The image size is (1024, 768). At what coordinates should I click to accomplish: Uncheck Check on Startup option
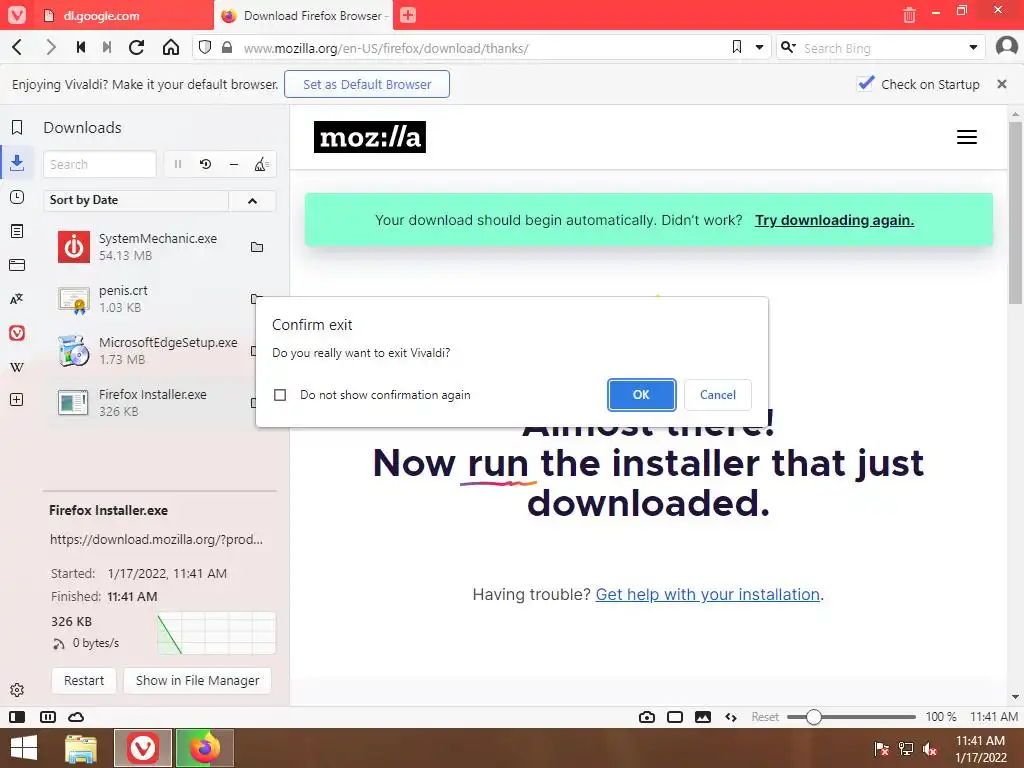point(866,84)
